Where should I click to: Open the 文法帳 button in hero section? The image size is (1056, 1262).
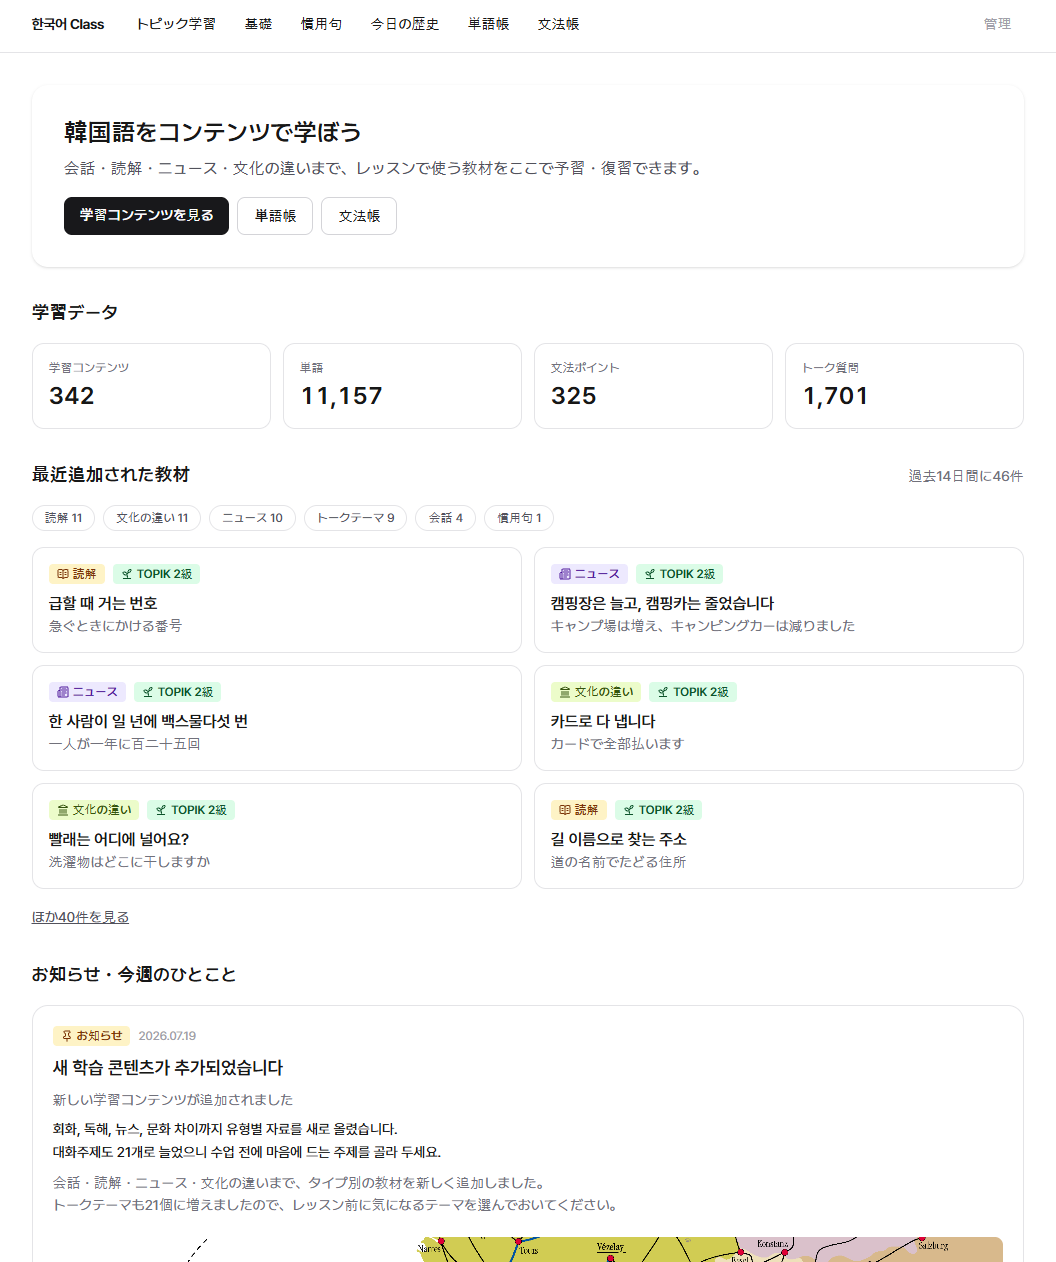359,216
